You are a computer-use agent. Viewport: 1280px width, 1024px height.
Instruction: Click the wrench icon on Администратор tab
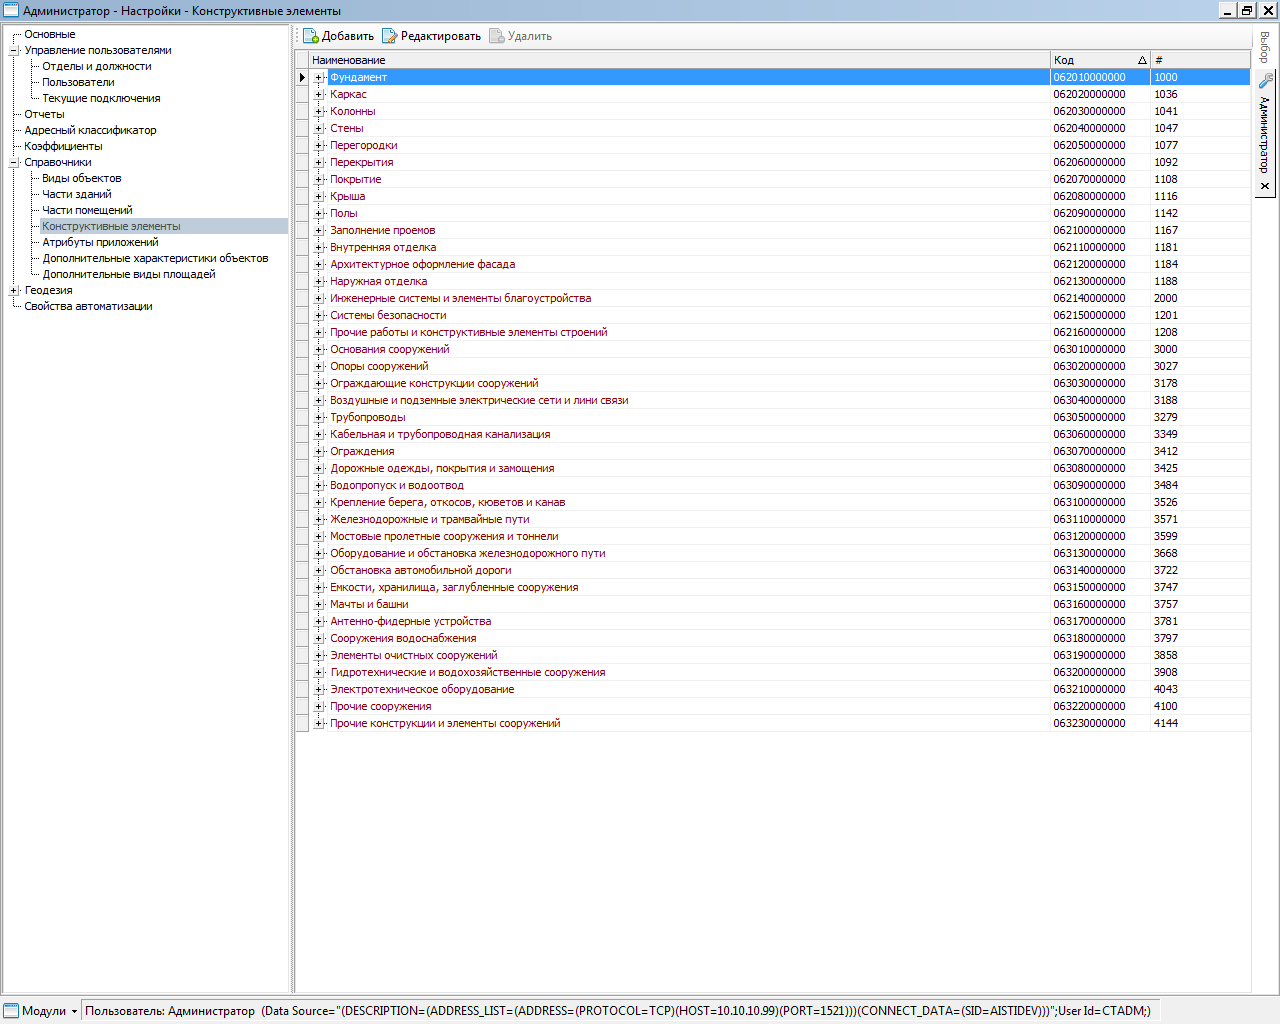[x=1265, y=81]
